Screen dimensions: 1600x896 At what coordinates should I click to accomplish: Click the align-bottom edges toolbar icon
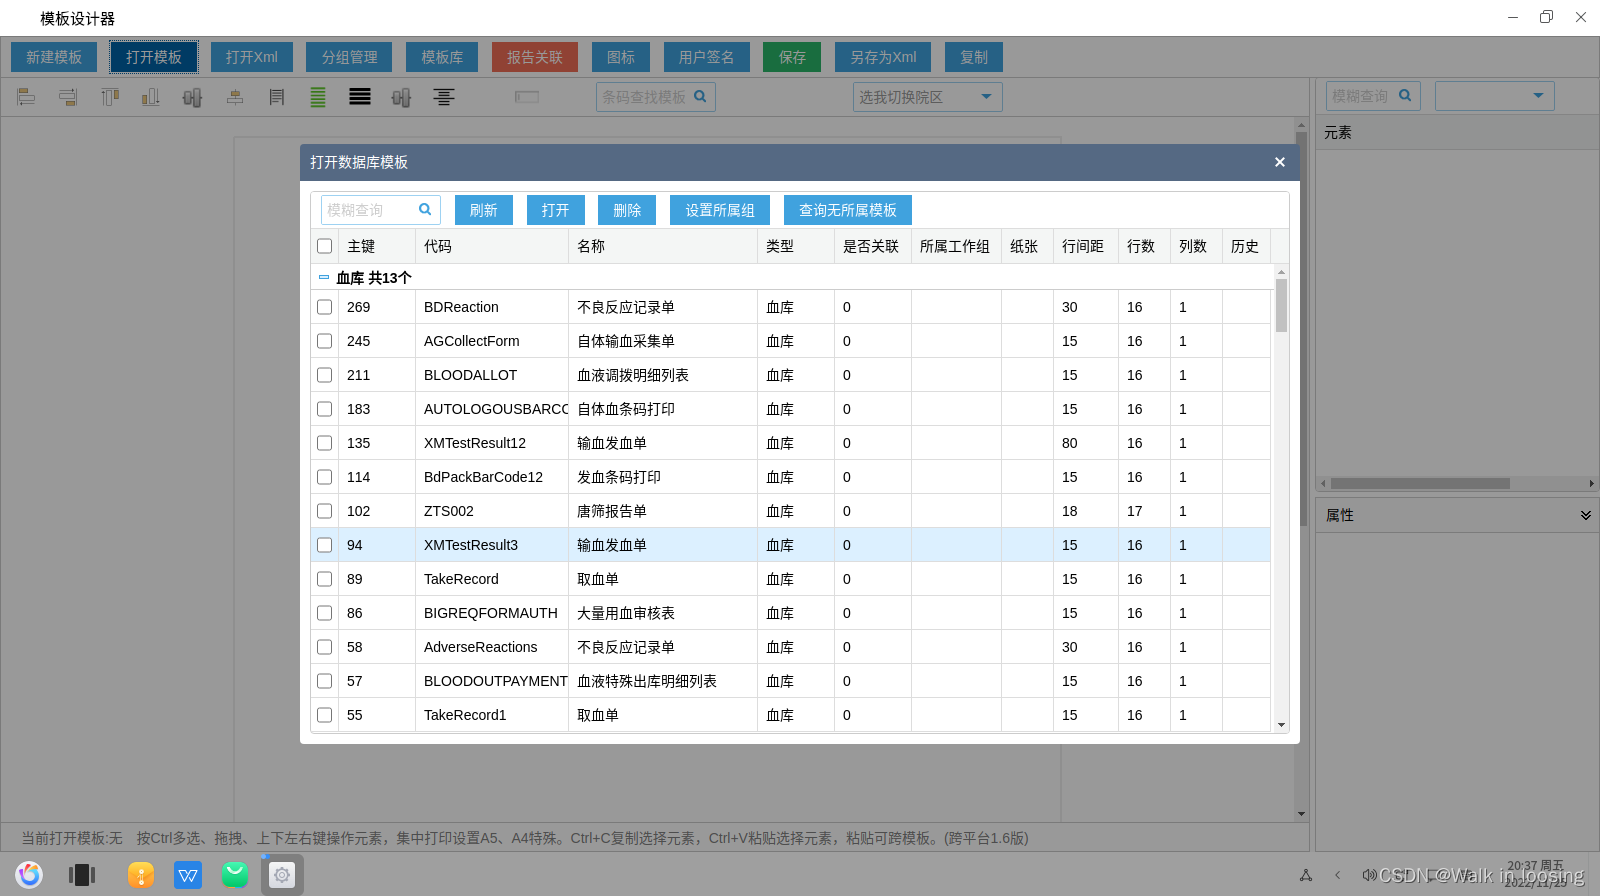[151, 97]
